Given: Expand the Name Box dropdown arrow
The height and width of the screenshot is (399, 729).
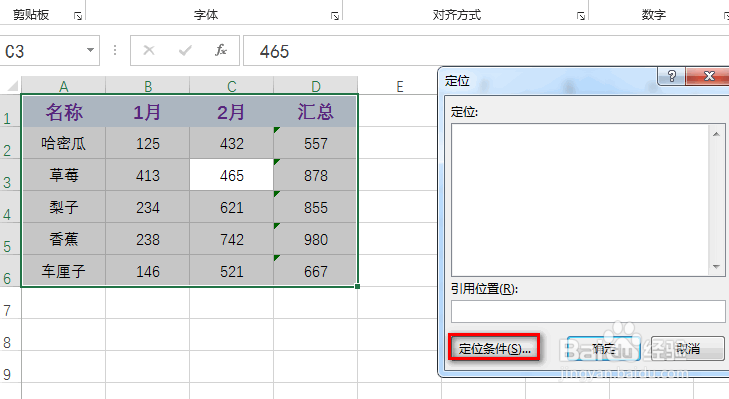Looking at the screenshot, I should tap(90, 50).
